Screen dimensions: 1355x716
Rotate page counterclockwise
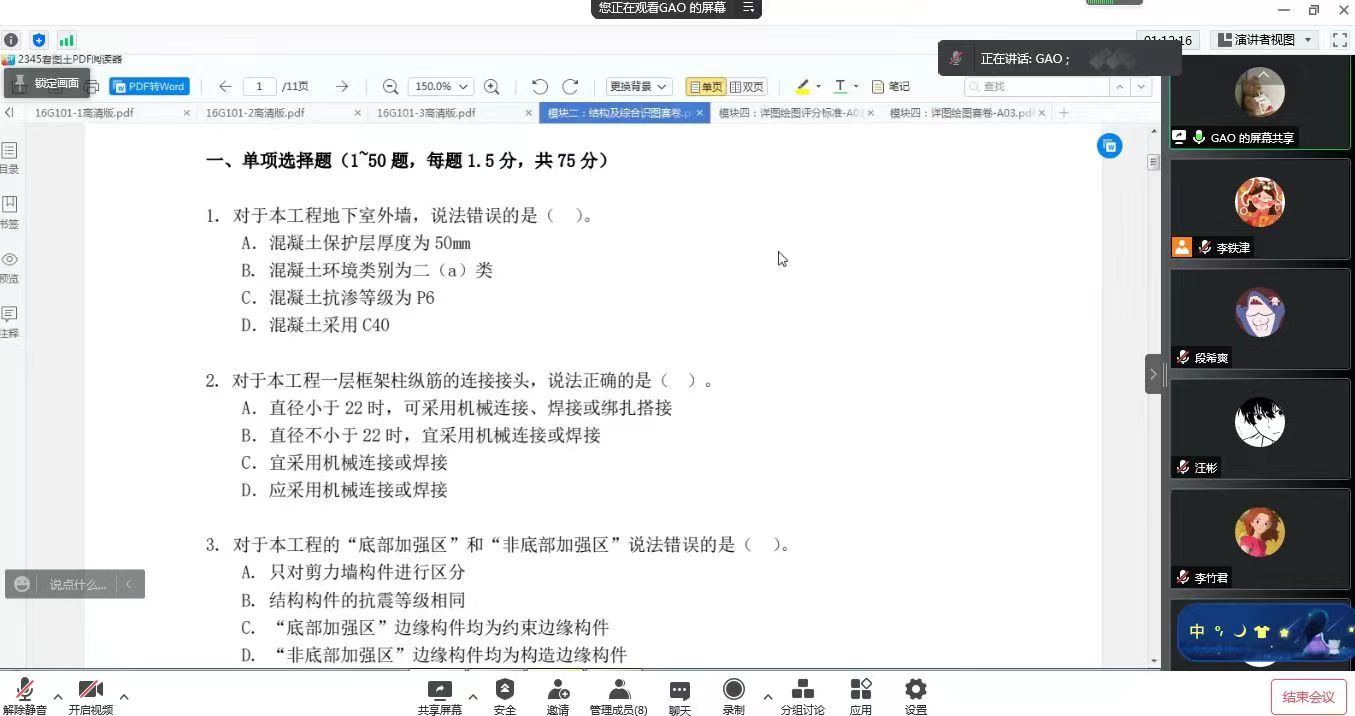(x=539, y=87)
